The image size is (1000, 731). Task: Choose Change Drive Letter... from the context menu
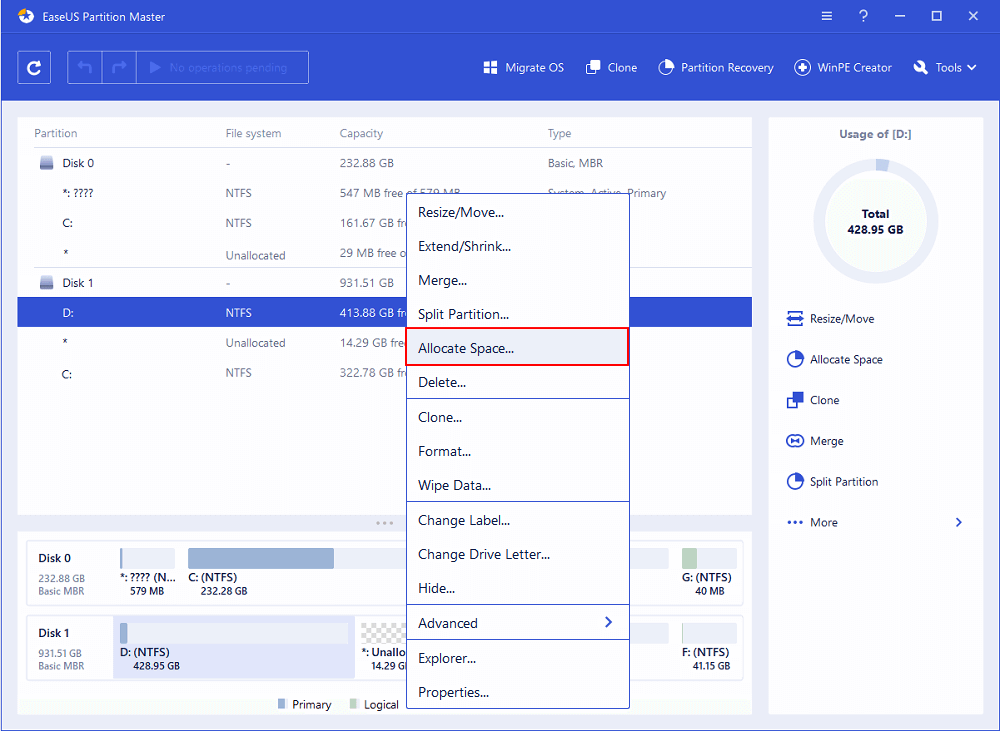point(518,554)
